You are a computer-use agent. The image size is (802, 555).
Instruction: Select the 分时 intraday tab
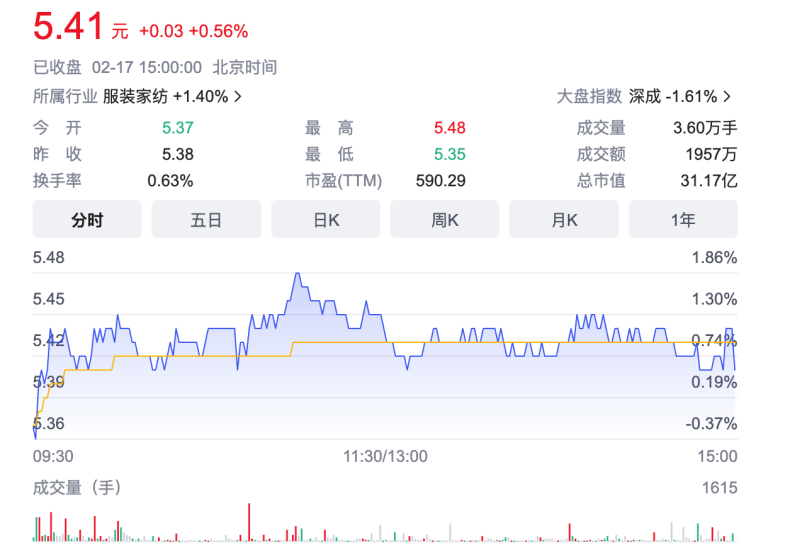tap(87, 220)
